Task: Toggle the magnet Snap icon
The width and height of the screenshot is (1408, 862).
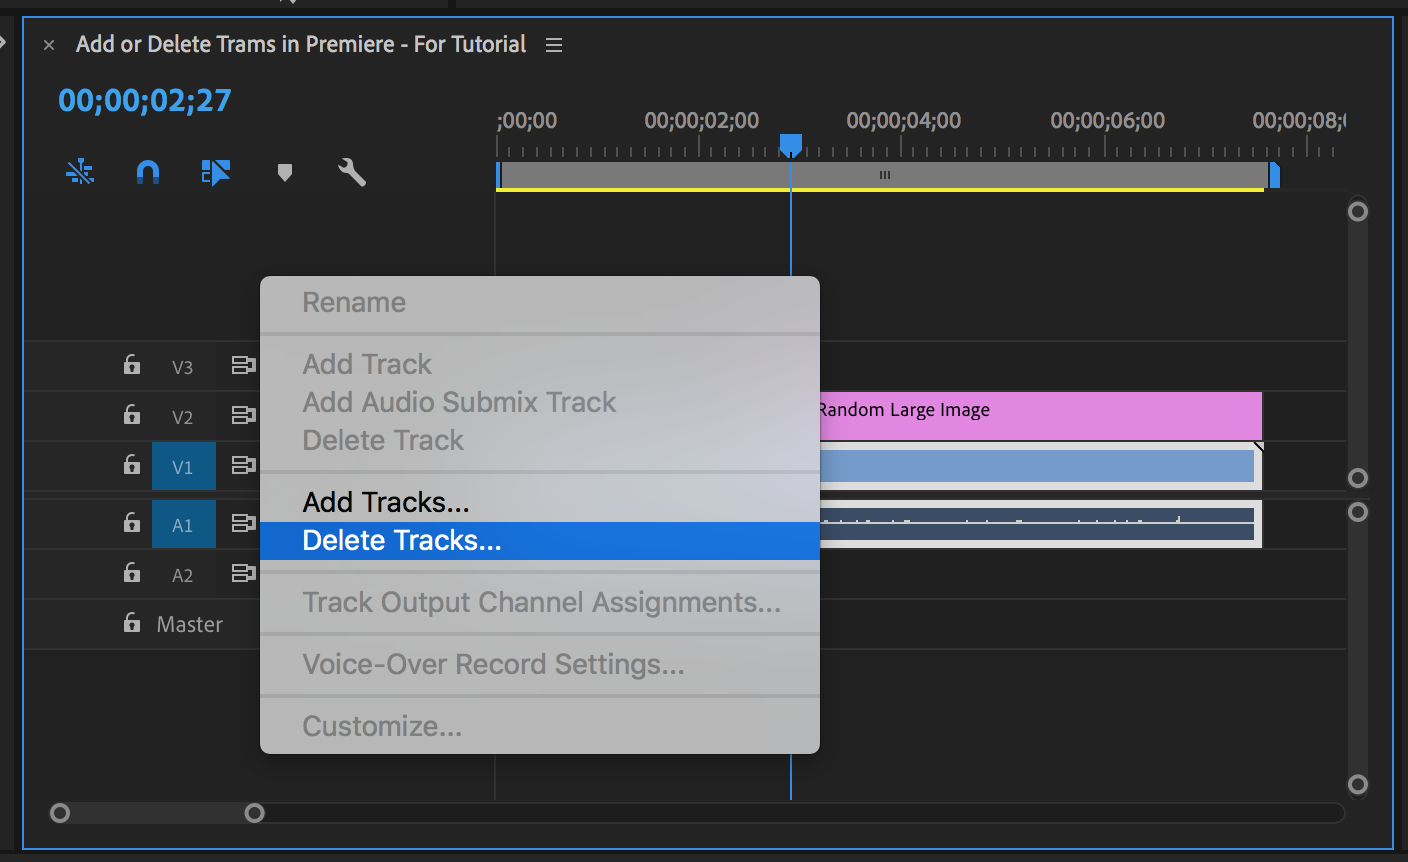Action: (147, 172)
